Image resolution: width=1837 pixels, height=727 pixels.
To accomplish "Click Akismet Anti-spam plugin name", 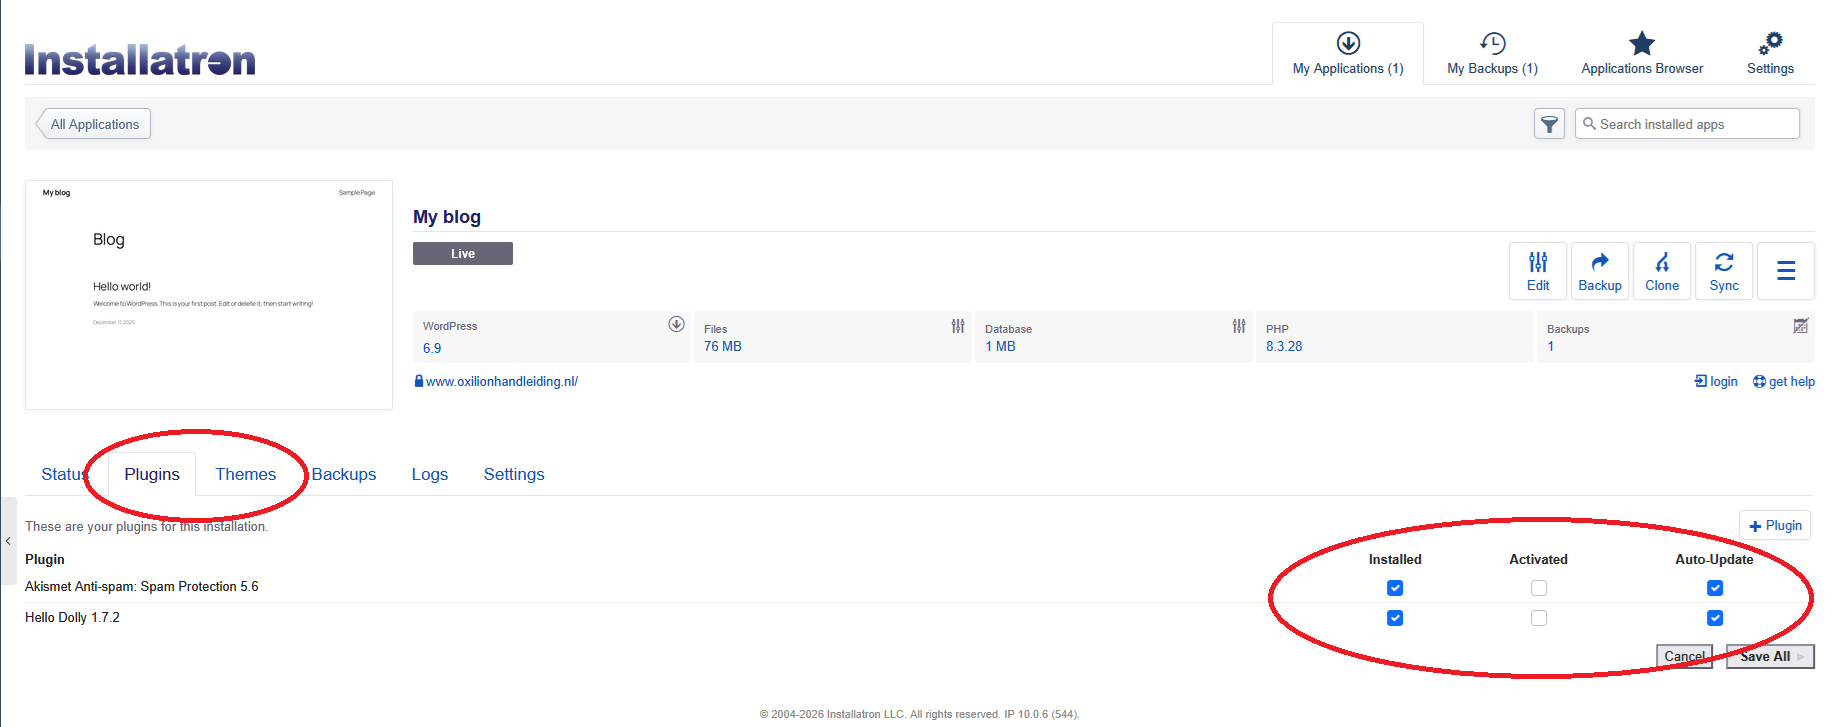I will pyautogui.click(x=141, y=587).
